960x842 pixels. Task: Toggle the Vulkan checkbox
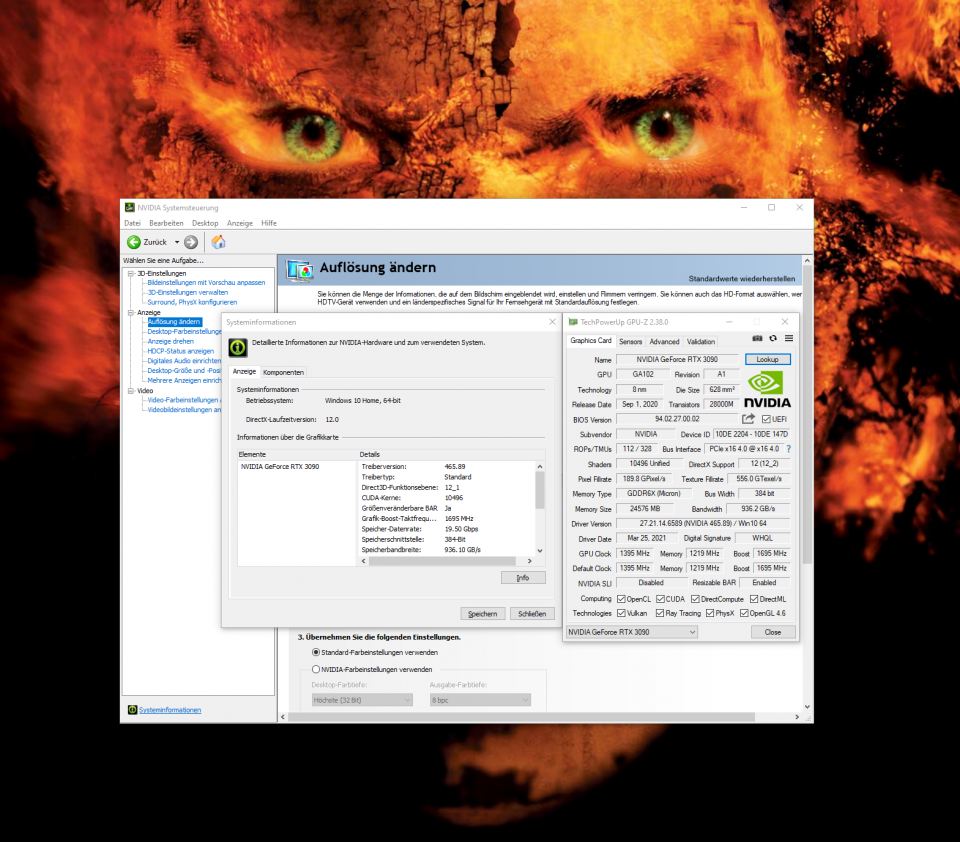(x=621, y=613)
